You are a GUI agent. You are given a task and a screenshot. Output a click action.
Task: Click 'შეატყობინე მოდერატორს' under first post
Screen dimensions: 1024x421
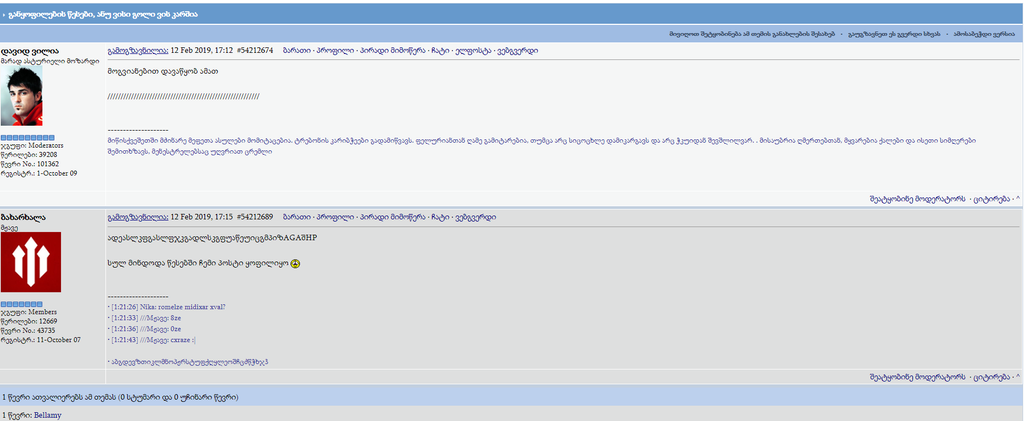[918, 198]
